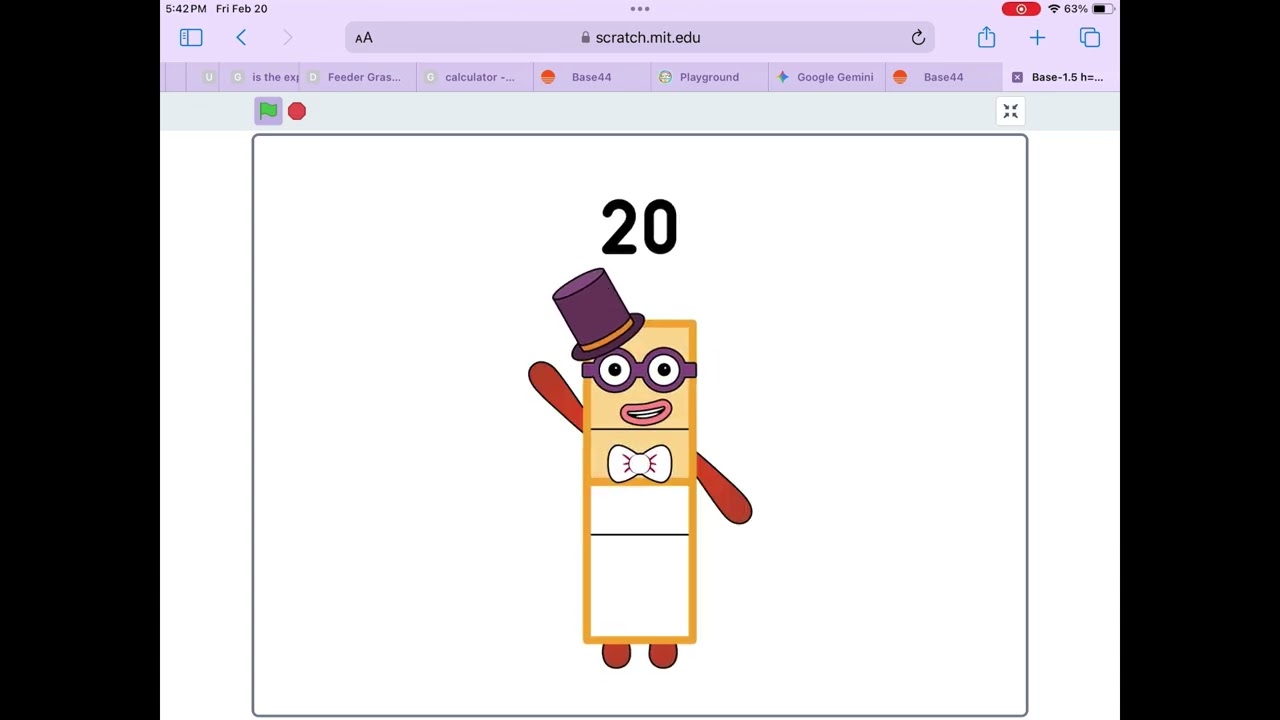Image resolution: width=1280 pixels, height=720 pixels.
Task: Switch to the Google Gemini tab
Action: [826, 77]
